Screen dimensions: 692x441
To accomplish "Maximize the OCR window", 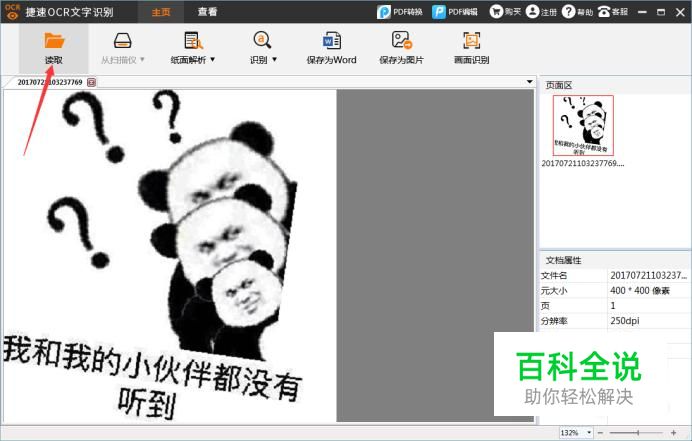I will pyautogui.click(x=661, y=12).
